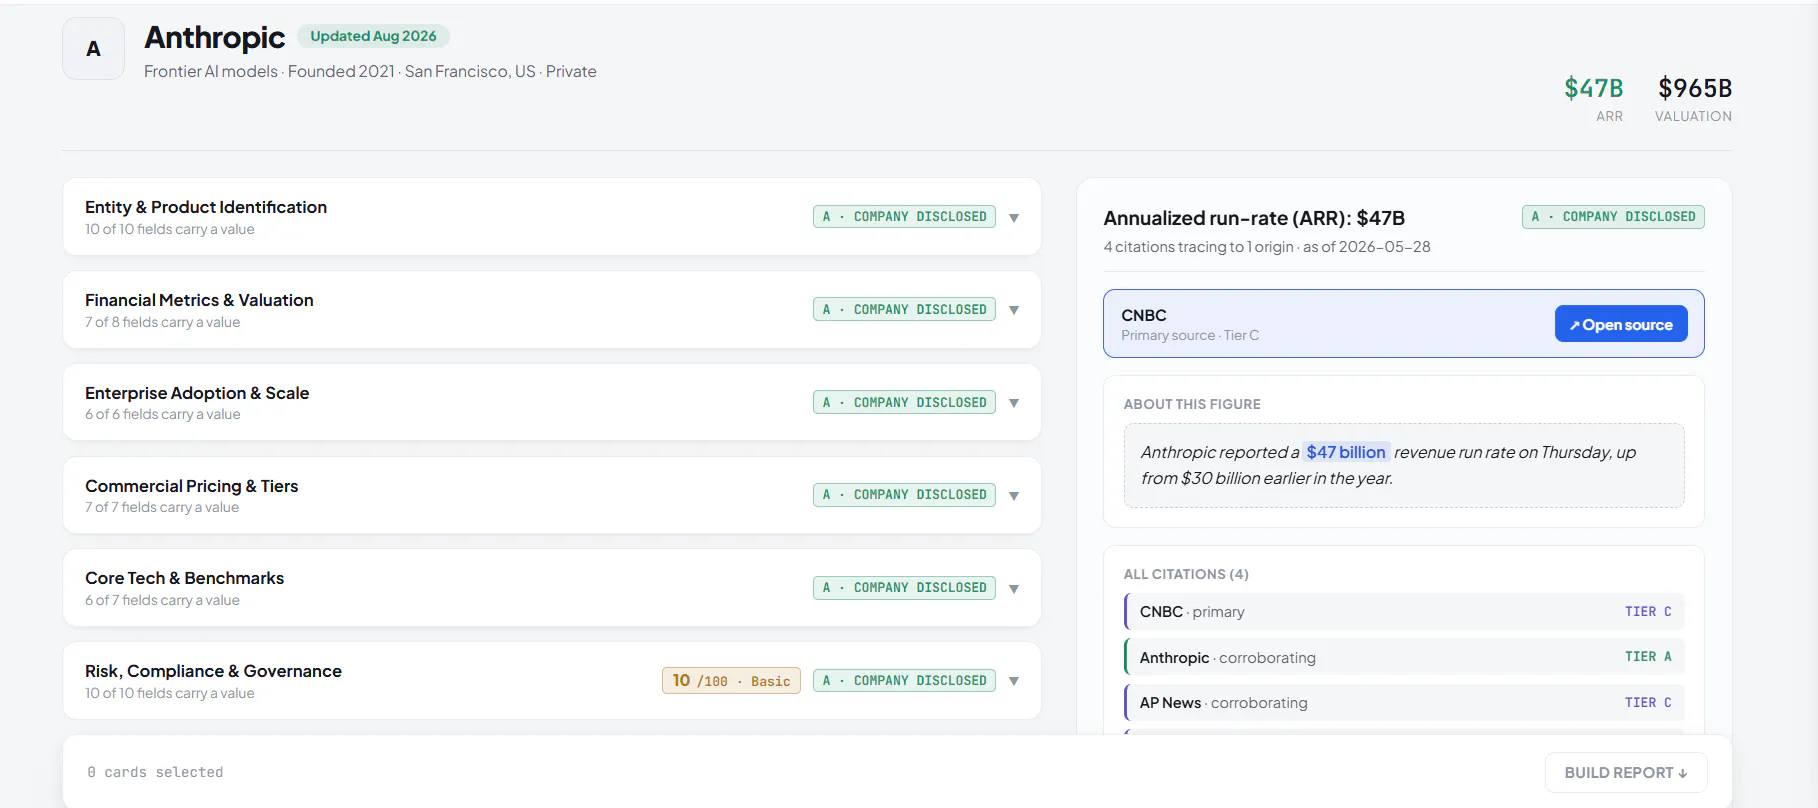Image resolution: width=1818 pixels, height=808 pixels.
Task: Click '4 citations tracing to 1 origin' text
Action: pos(1199,247)
